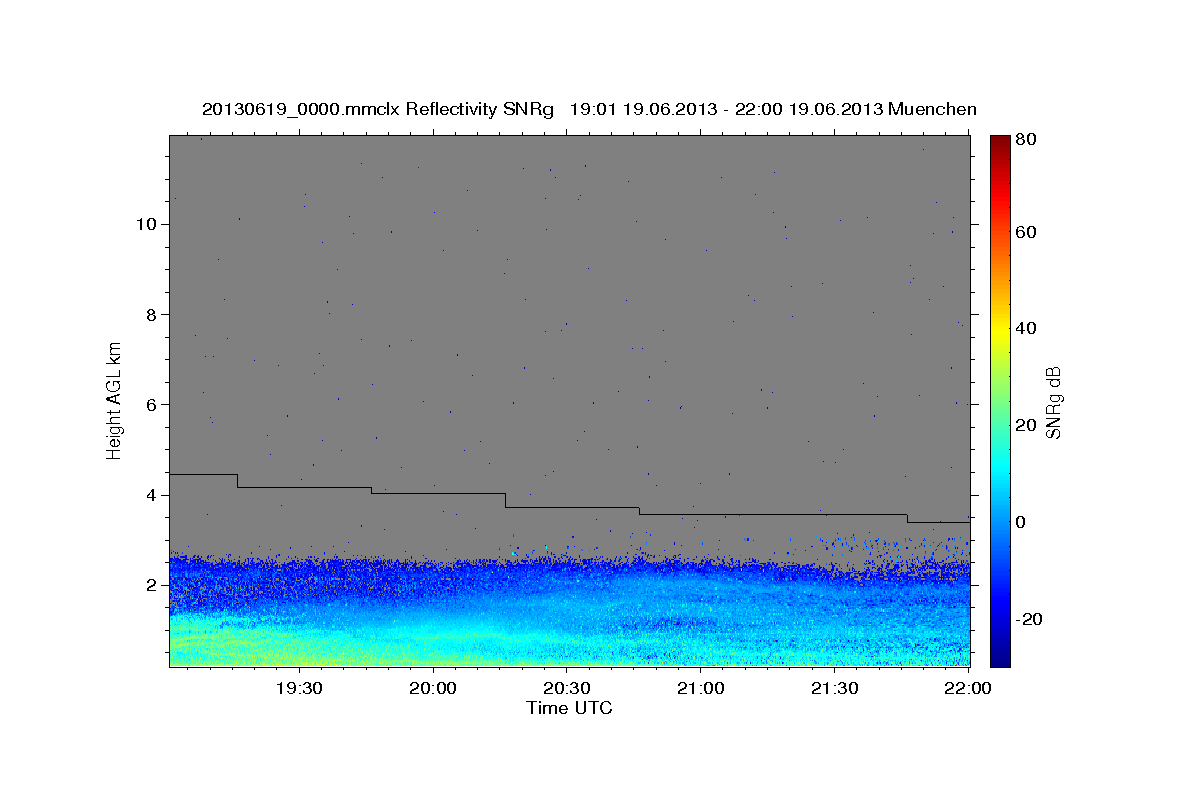Click the colorbar value 80

point(1025,140)
